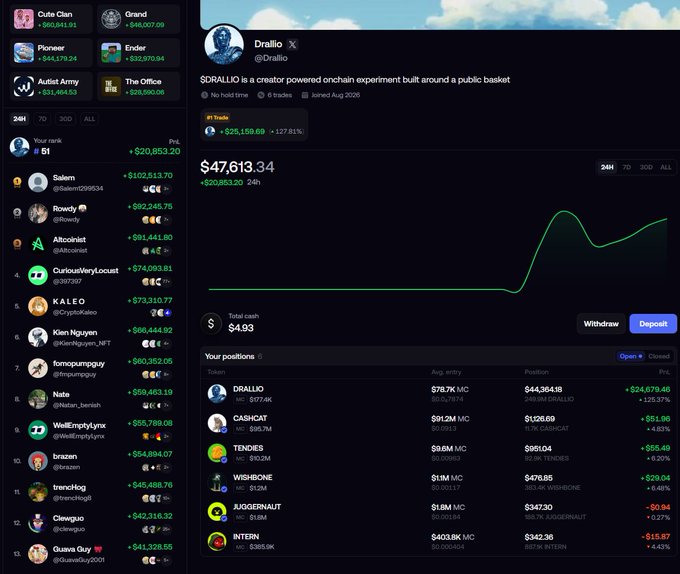This screenshot has height=574, width=680.
Task: Open trencHog's leaderboard row
Action: [x=93, y=492]
